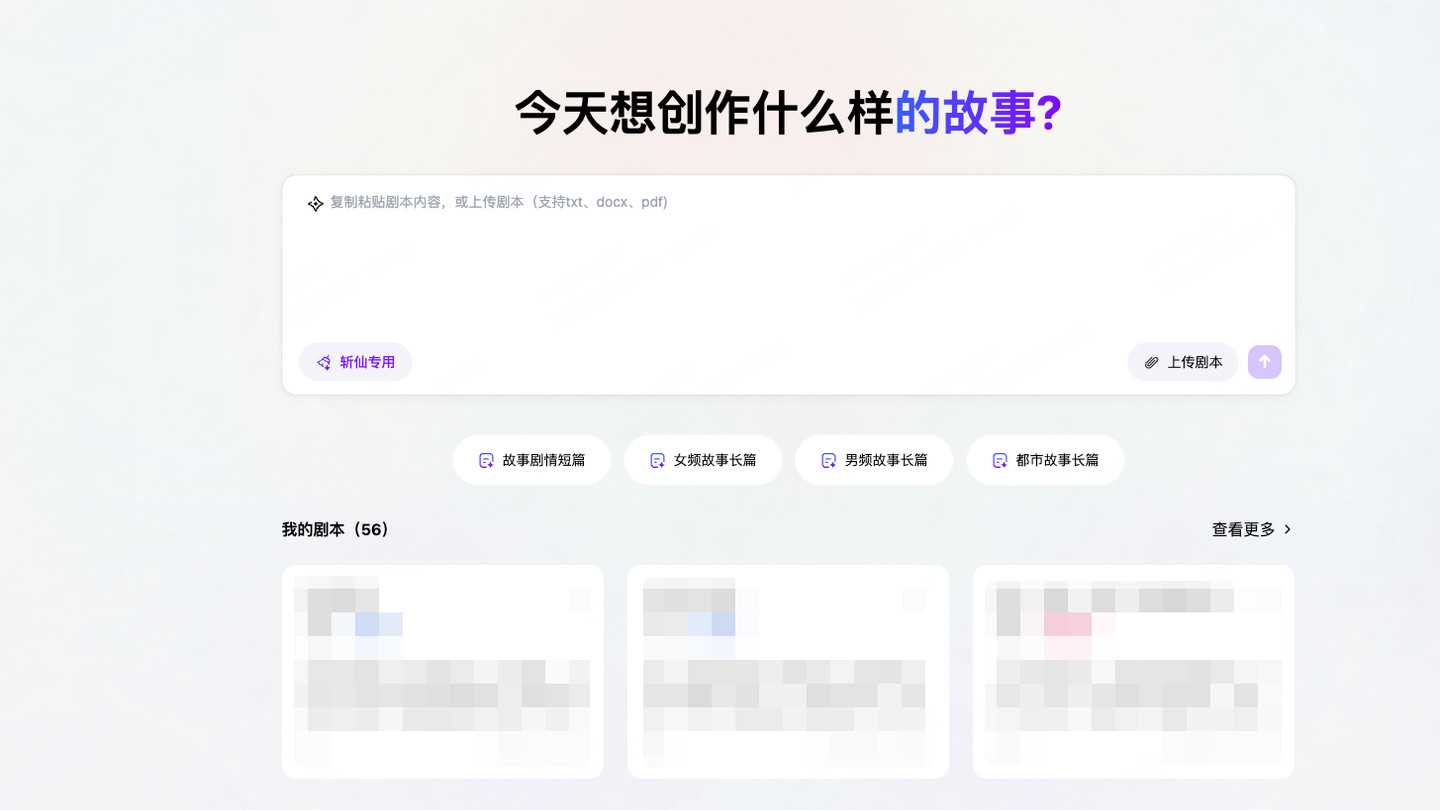Click the 上传剧本 upload button

pyautogui.click(x=1183, y=362)
